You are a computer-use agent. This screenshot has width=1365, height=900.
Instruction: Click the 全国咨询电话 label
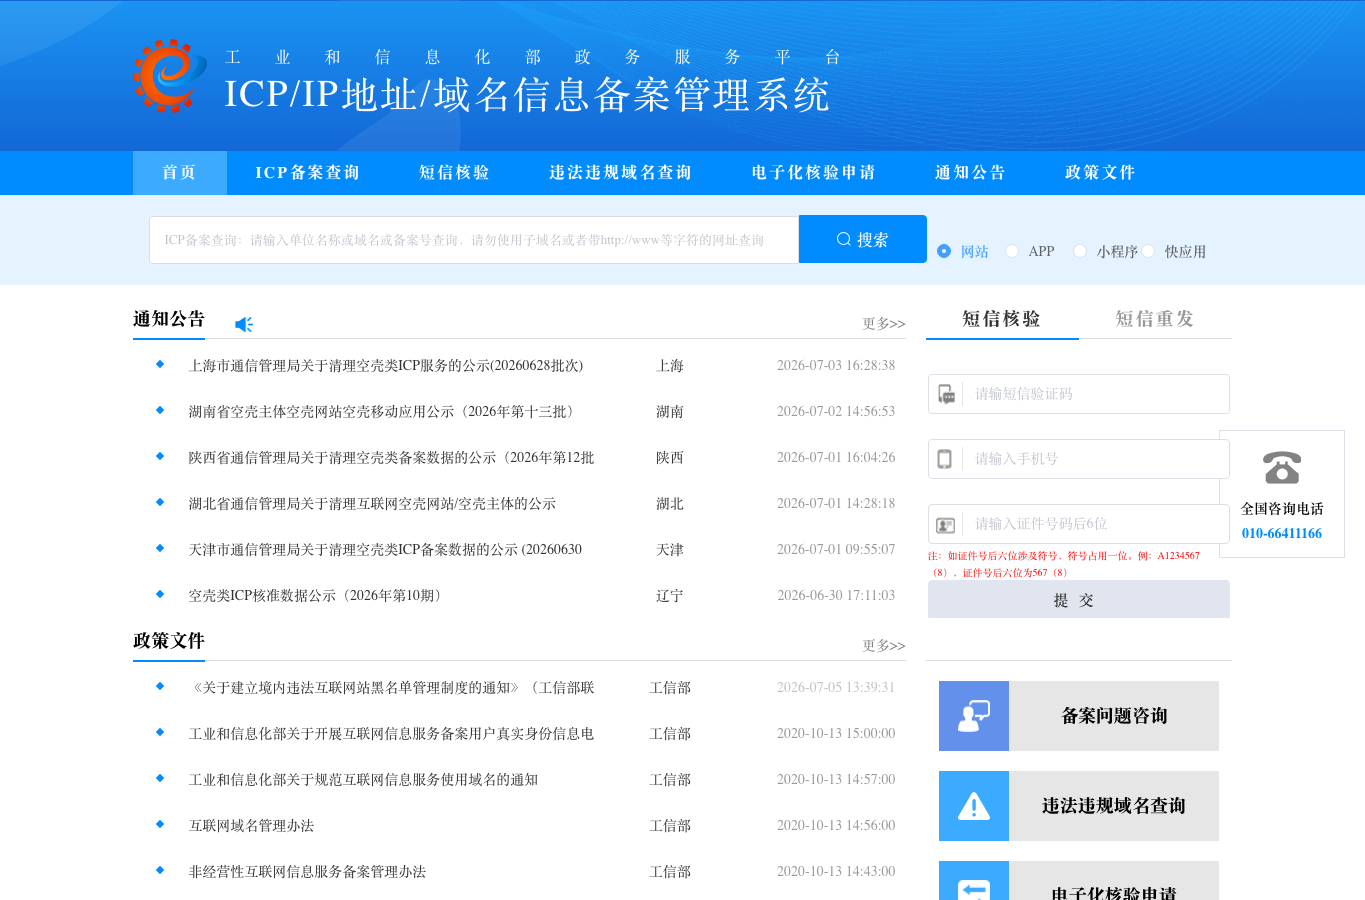coord(1282,509)
